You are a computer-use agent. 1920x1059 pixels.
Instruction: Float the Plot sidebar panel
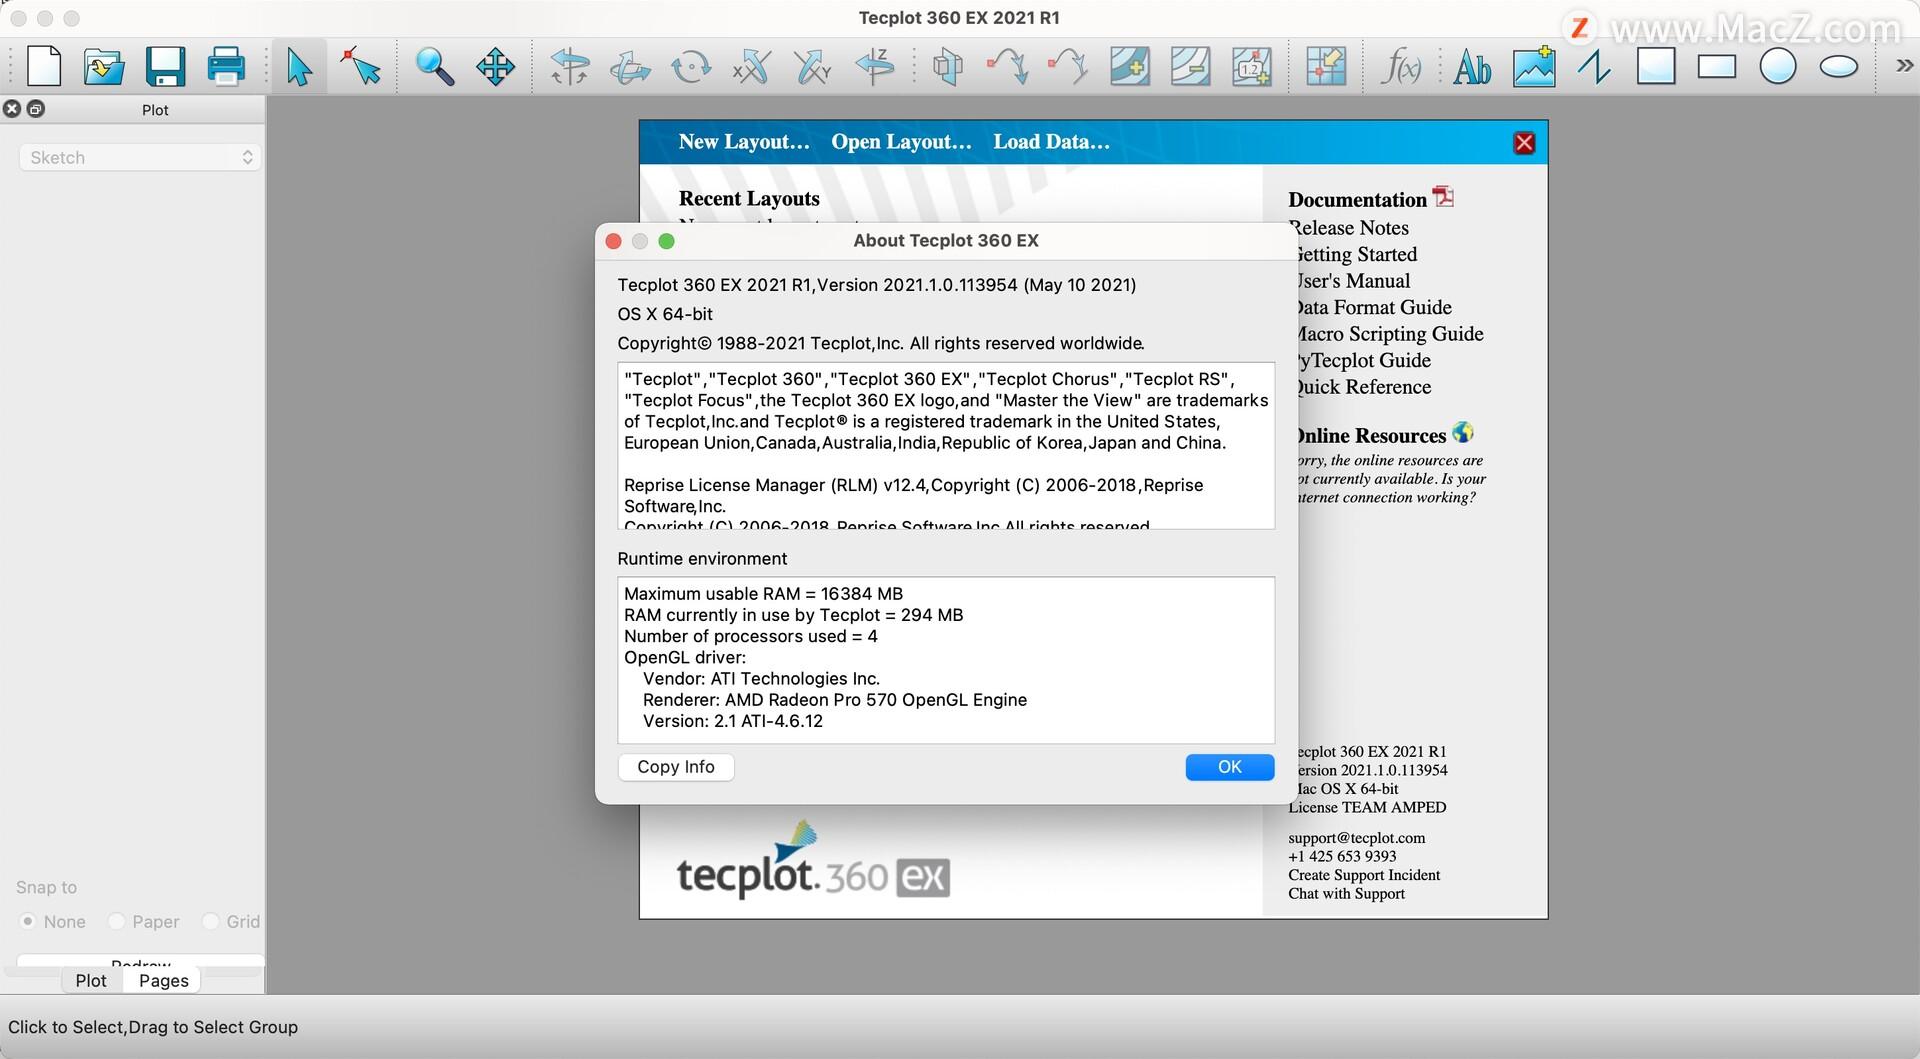[x=36, y=109]
